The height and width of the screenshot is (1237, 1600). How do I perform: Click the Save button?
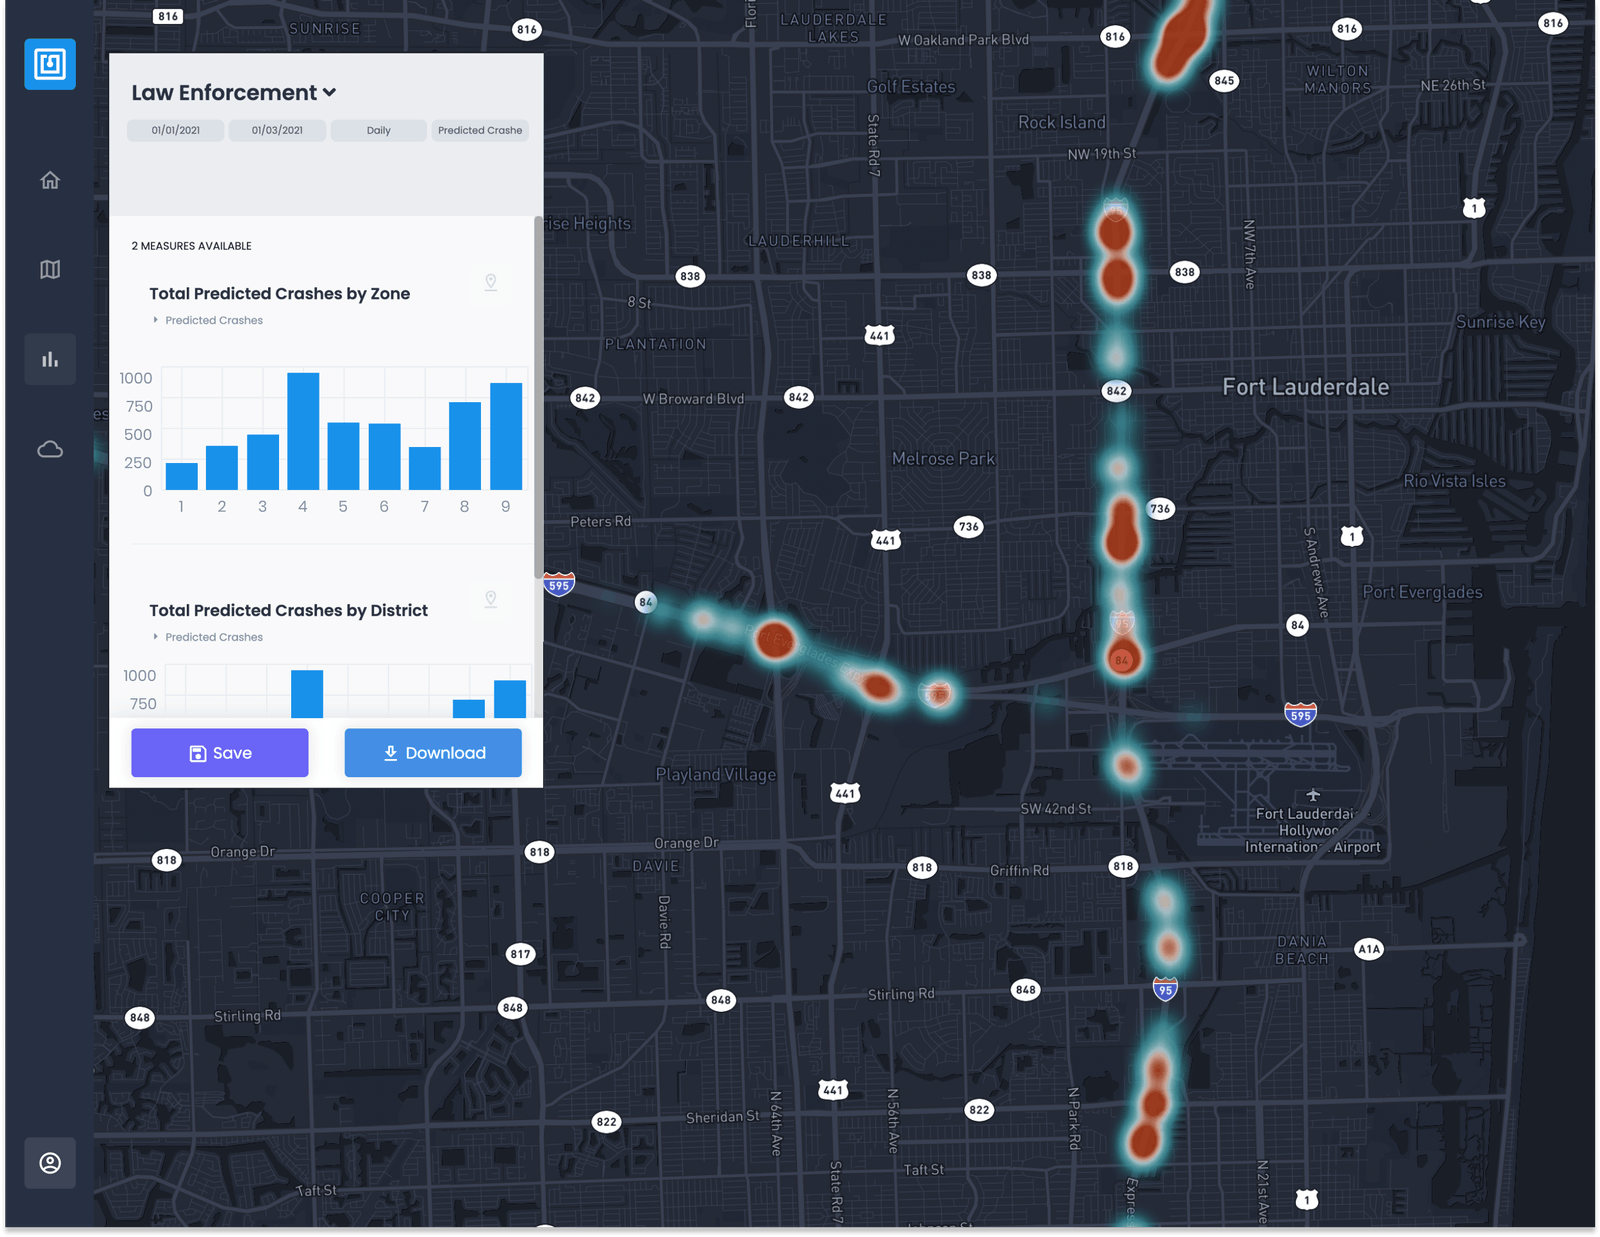coord(220,753)
